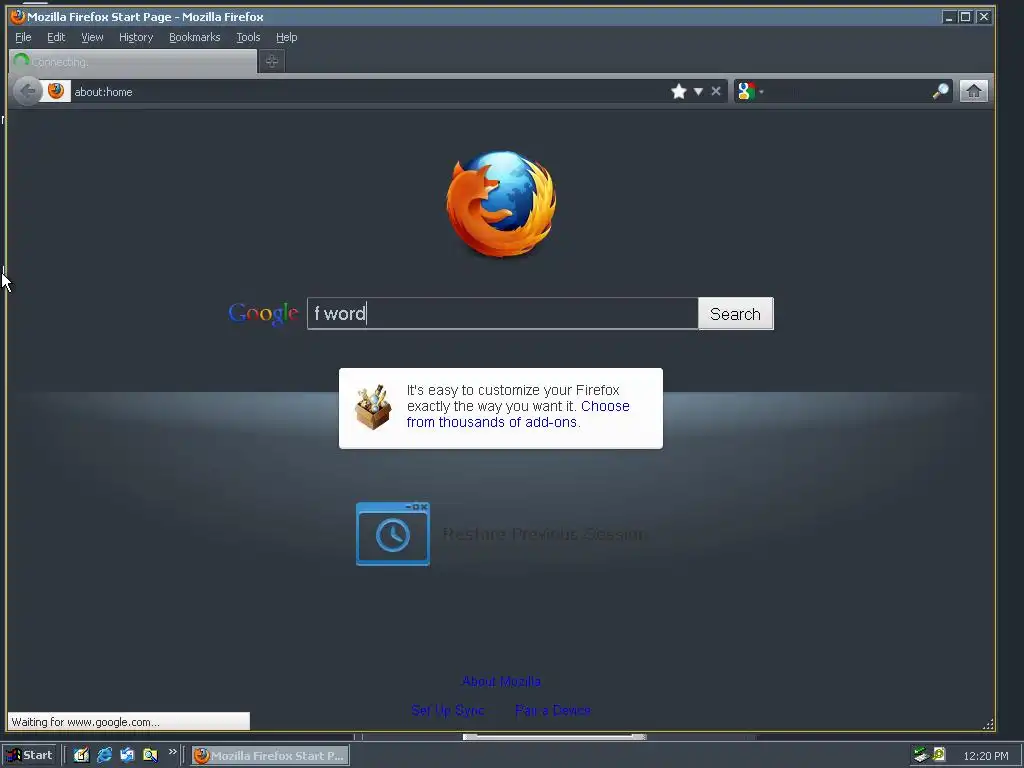1024x768 pixels.
Task: Launch first quick launch icon next to Start
Action: (81, 756)
